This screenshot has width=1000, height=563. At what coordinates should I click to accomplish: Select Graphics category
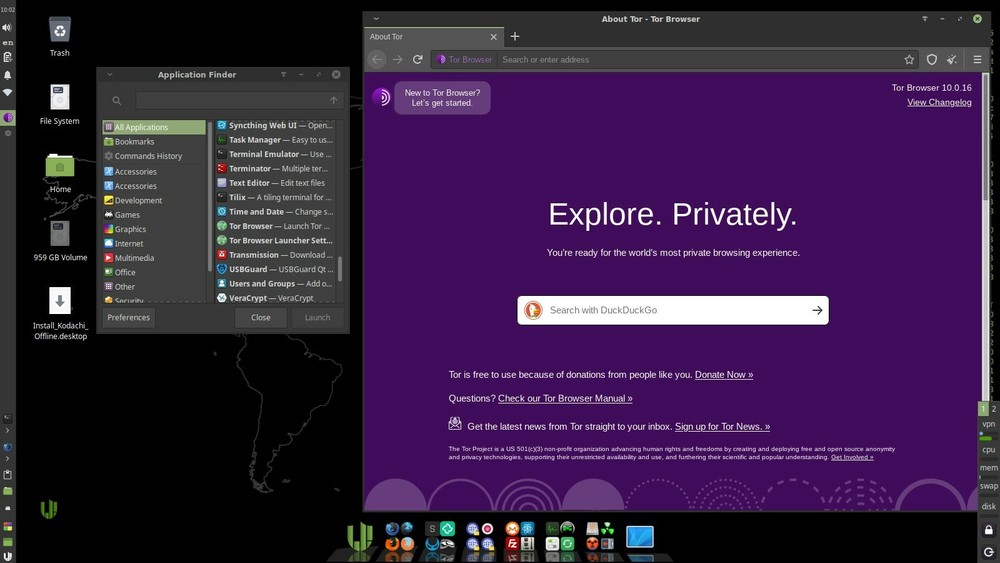tap(154, 229)
